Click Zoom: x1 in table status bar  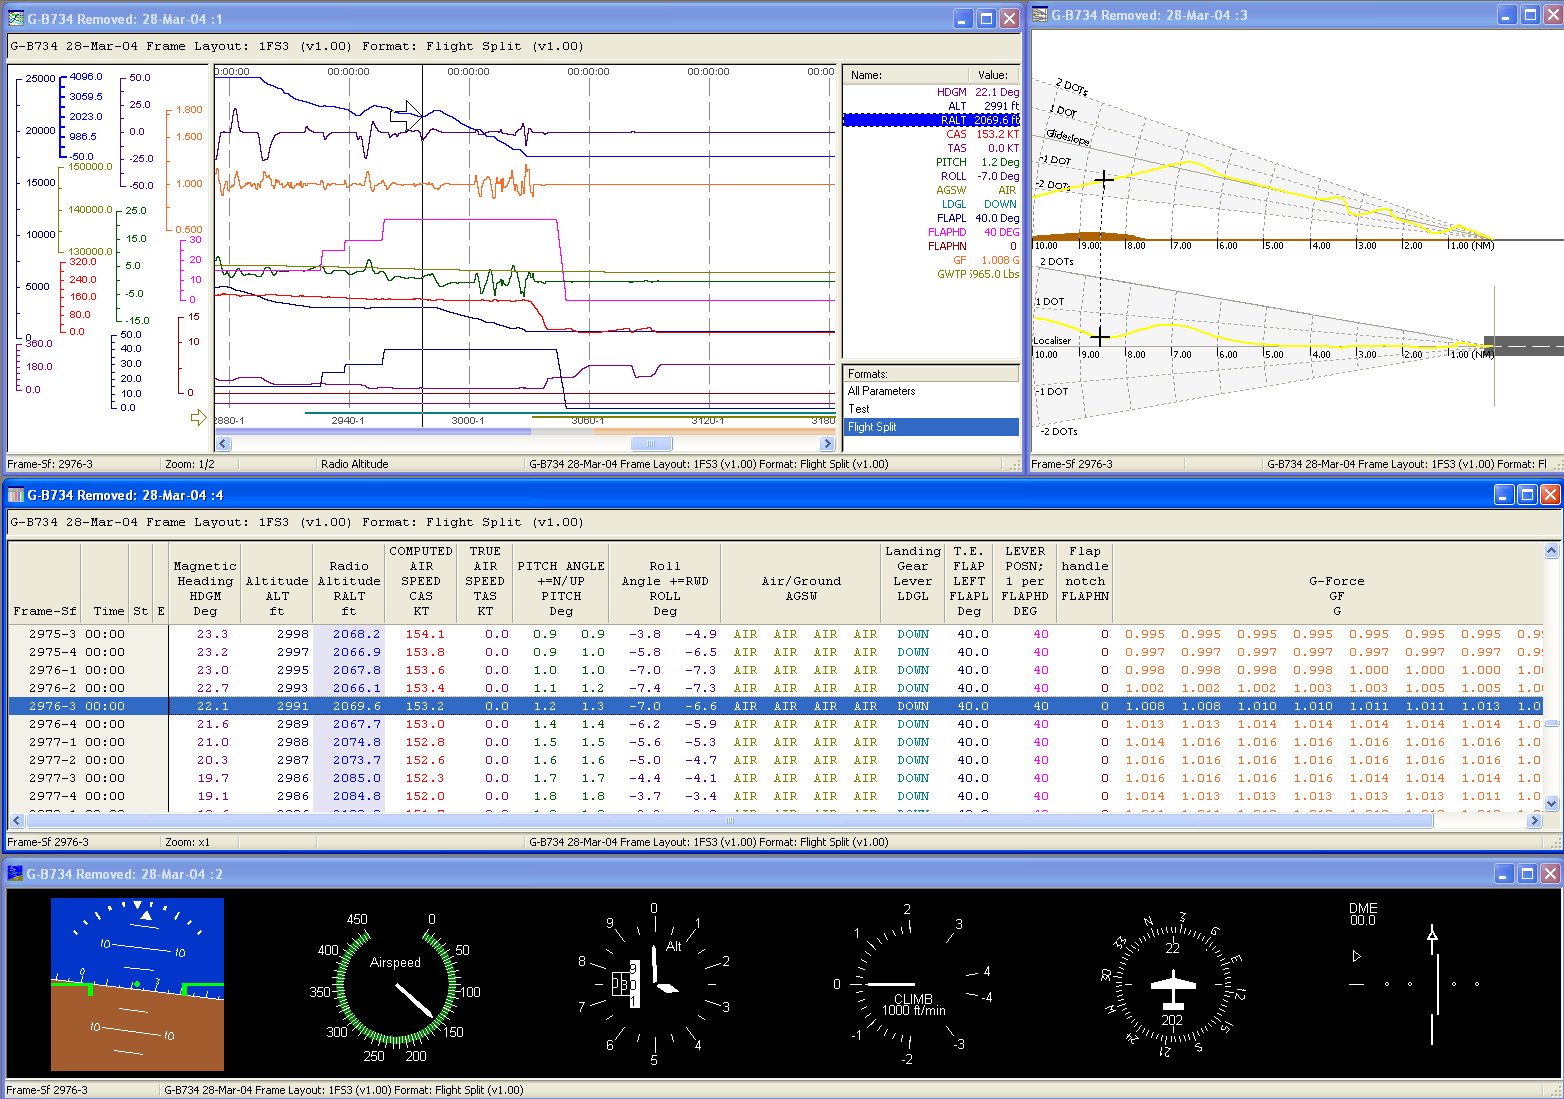pyautogui.click(x=187, y=842)
